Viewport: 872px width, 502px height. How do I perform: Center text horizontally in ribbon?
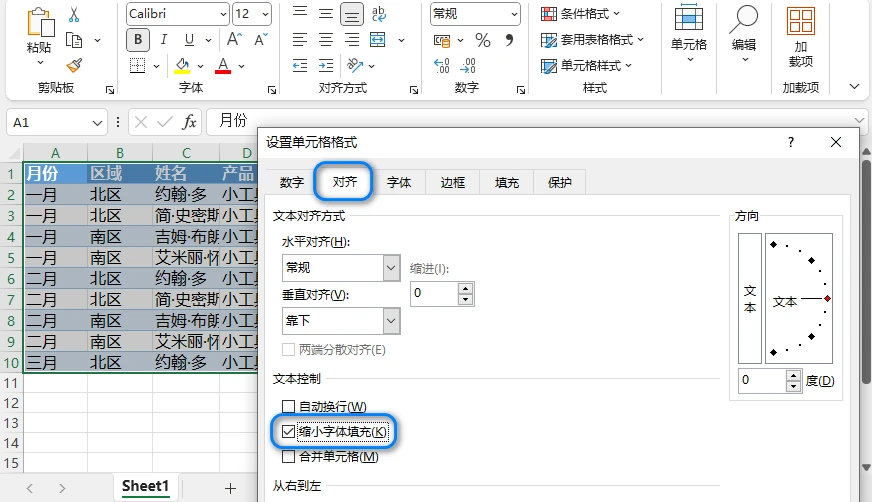pyautogui.click(x=326, y=39)
